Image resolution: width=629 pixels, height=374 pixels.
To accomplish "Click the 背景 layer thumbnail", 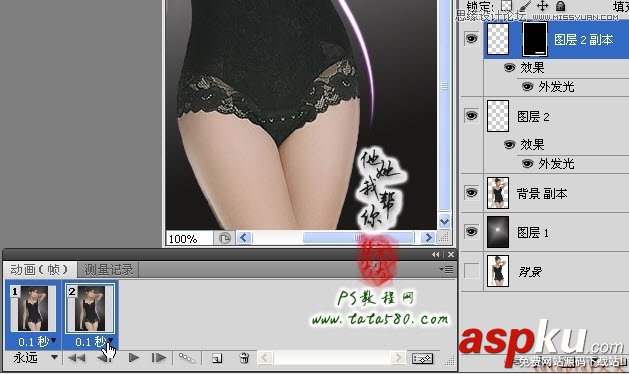I will 498,271.
